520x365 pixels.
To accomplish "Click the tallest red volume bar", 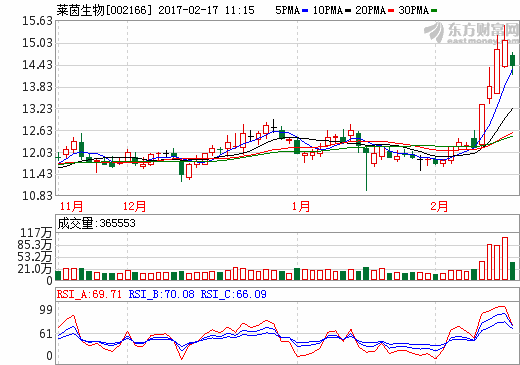I will tap(505, 259).
